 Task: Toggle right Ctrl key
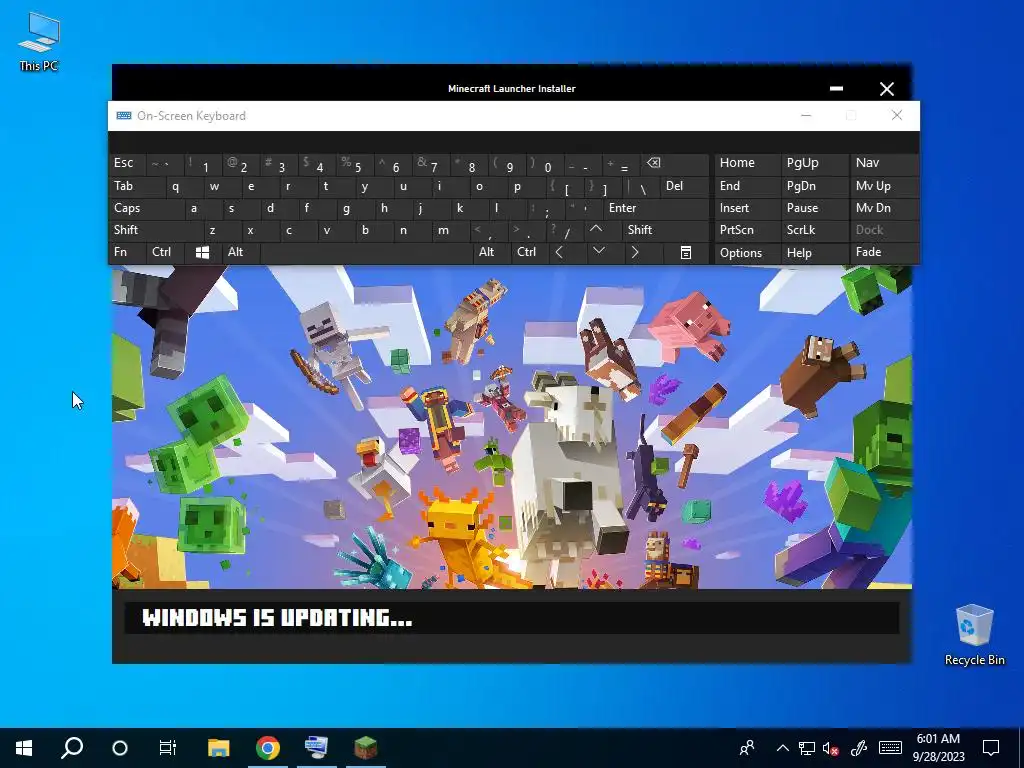[x=528, y=252]
